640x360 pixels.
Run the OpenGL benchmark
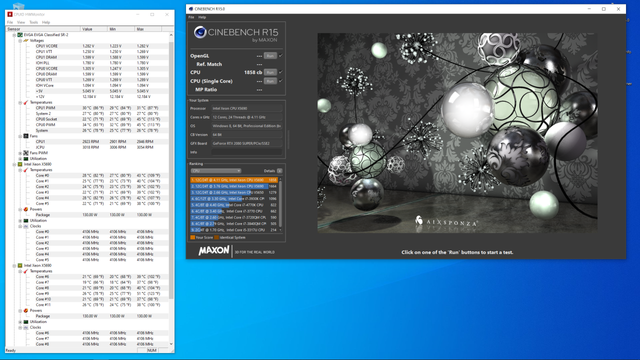point(270,56)
